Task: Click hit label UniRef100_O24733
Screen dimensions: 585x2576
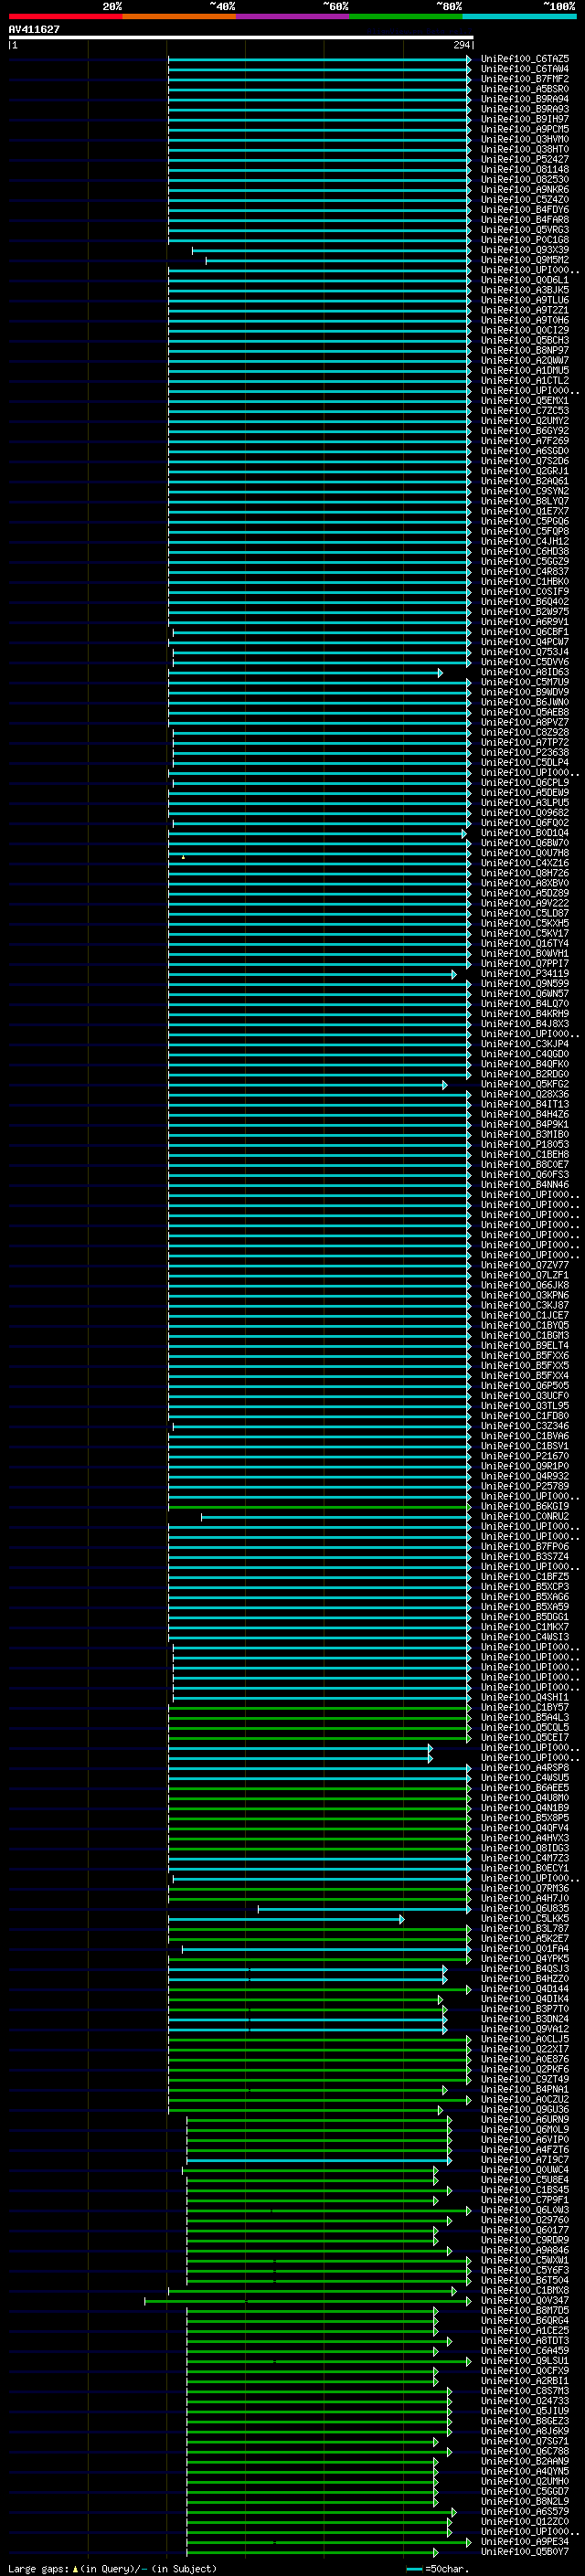Action: point(525,2401)
